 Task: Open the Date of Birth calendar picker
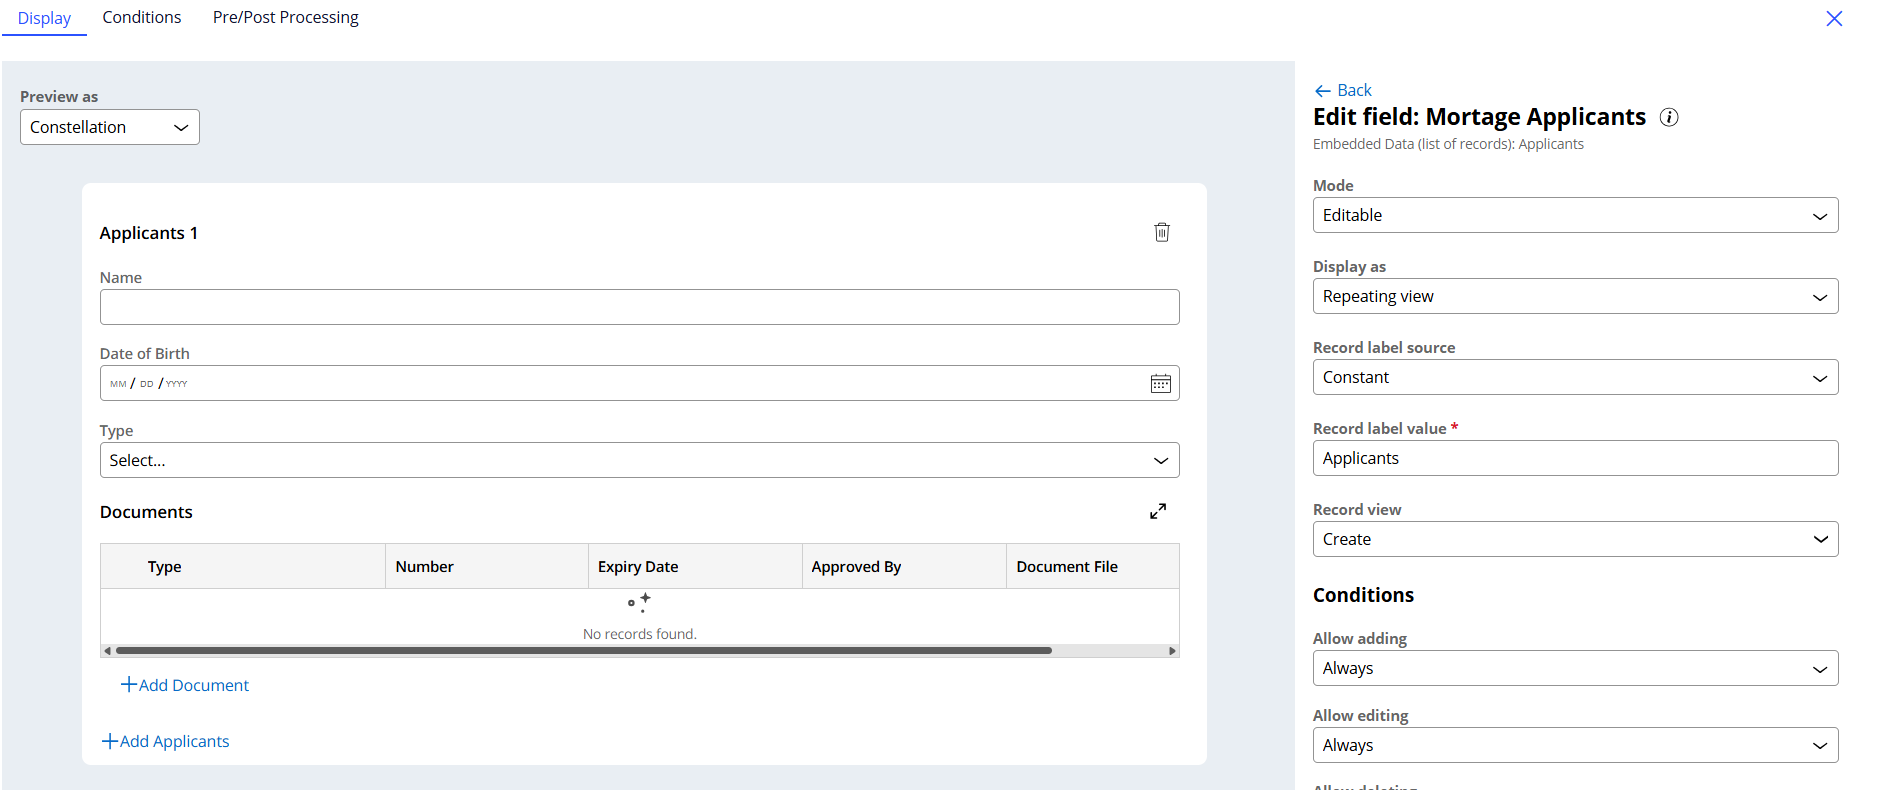pyautogui.click(x=1160, y=384)
